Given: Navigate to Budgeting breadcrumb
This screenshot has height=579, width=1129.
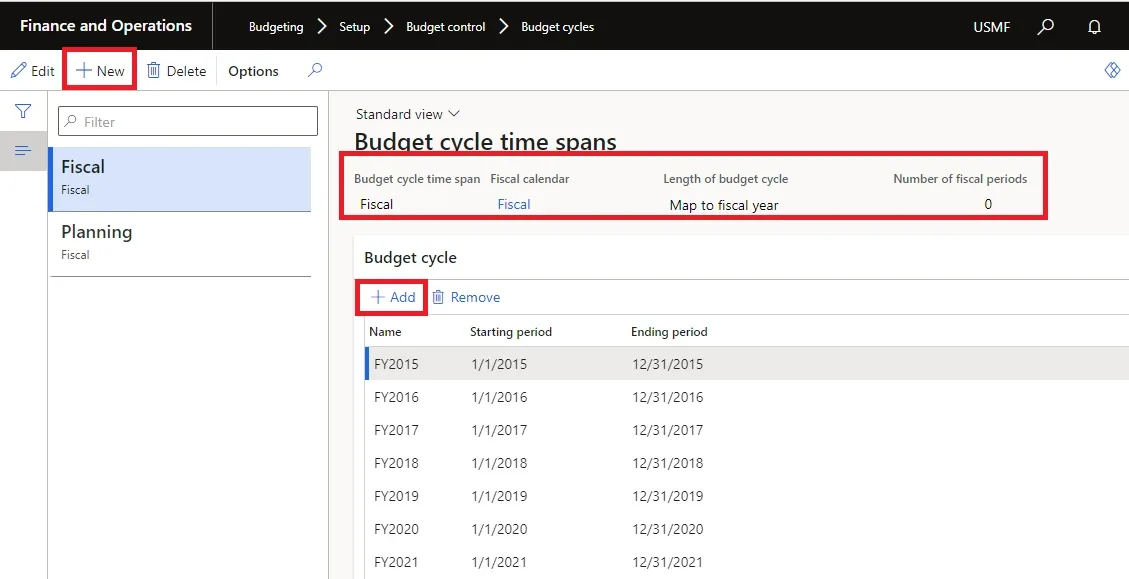Looking at the screenshot, I should point(276,27).
